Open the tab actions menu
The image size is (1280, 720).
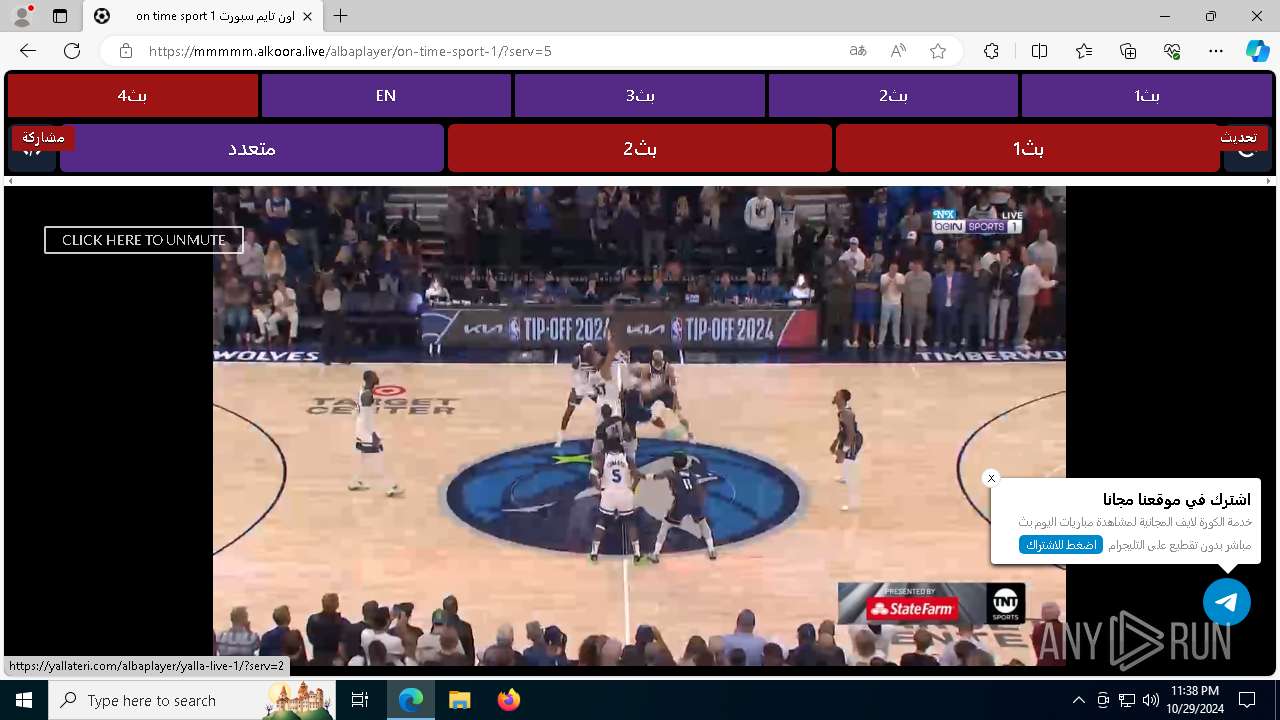coord(60,16)
